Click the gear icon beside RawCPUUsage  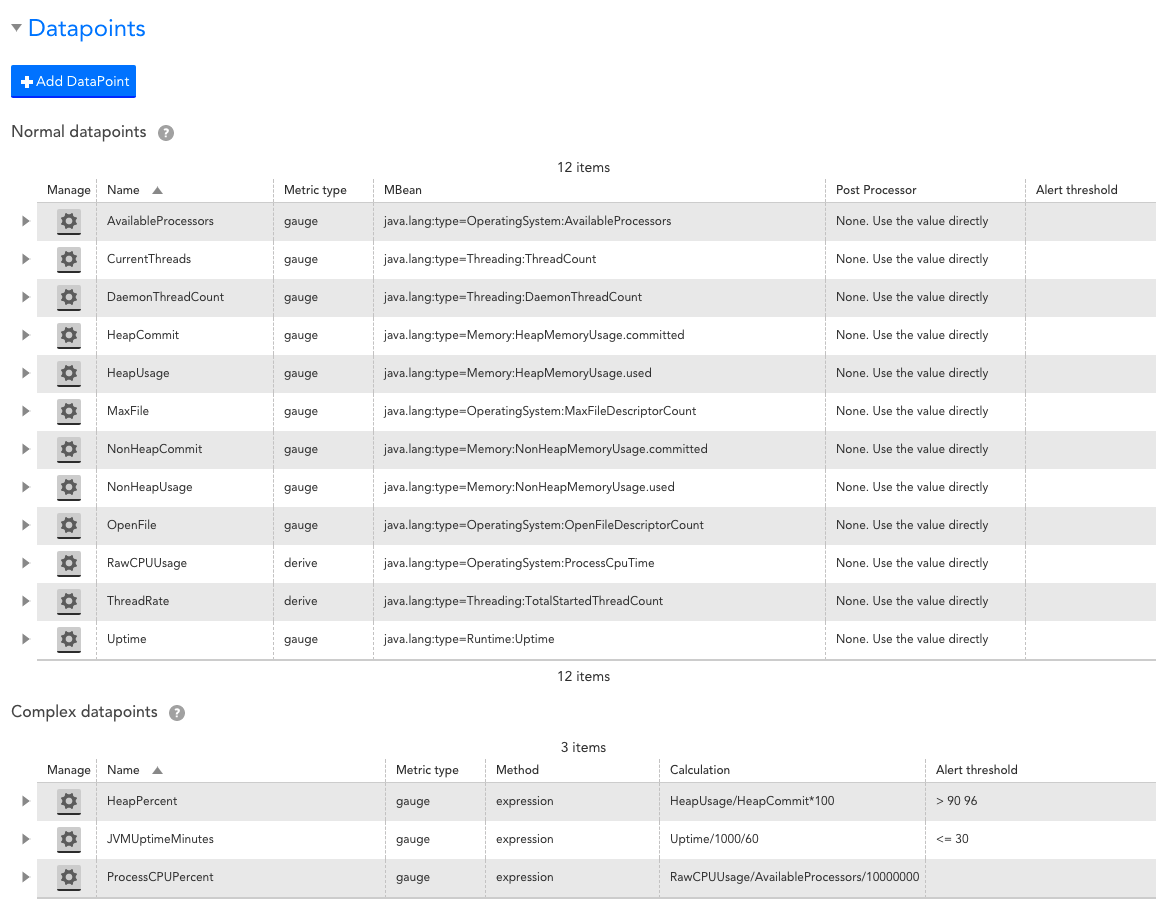(68, 563)
